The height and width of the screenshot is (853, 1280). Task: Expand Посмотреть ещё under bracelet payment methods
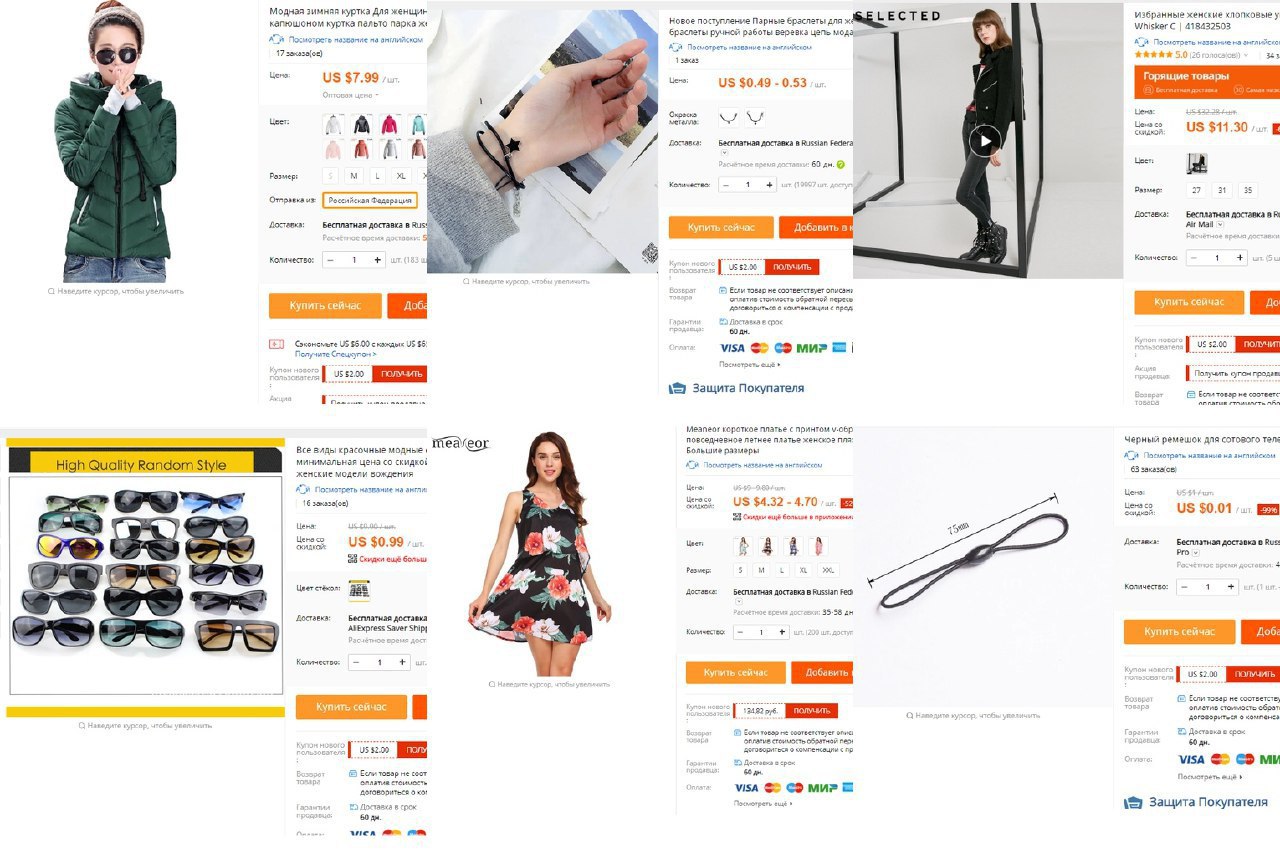[750, 365]
